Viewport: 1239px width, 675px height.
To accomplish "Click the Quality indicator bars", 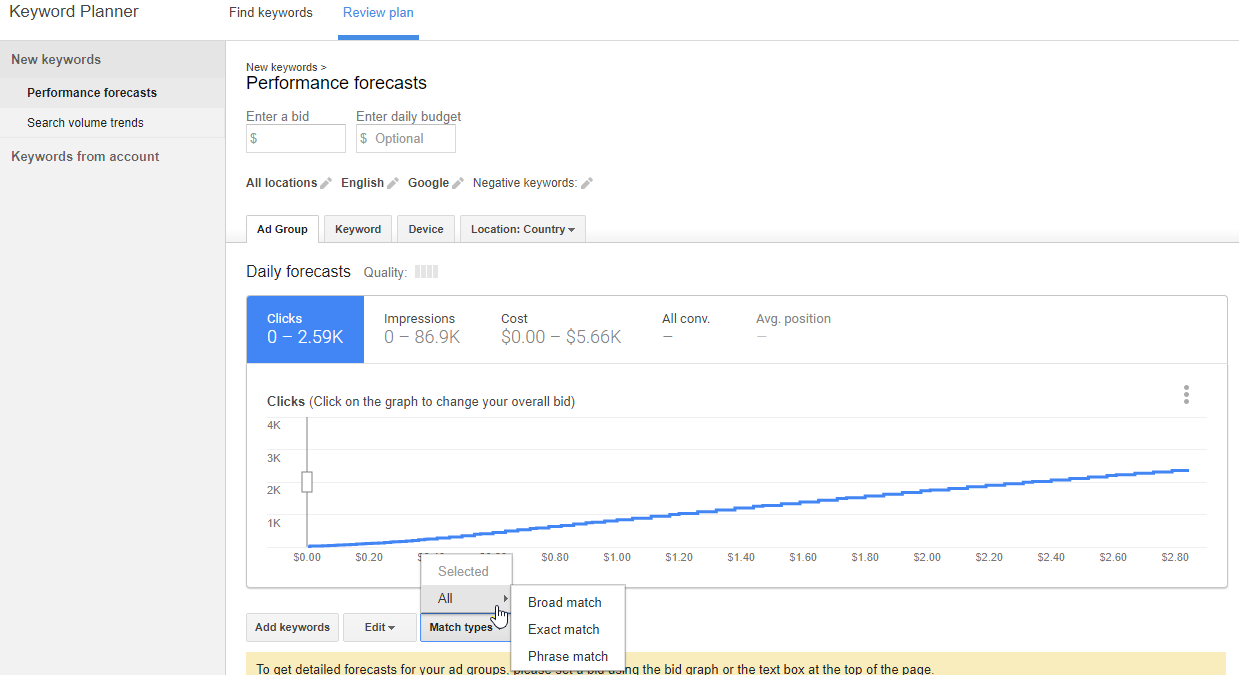I will 427,271.
